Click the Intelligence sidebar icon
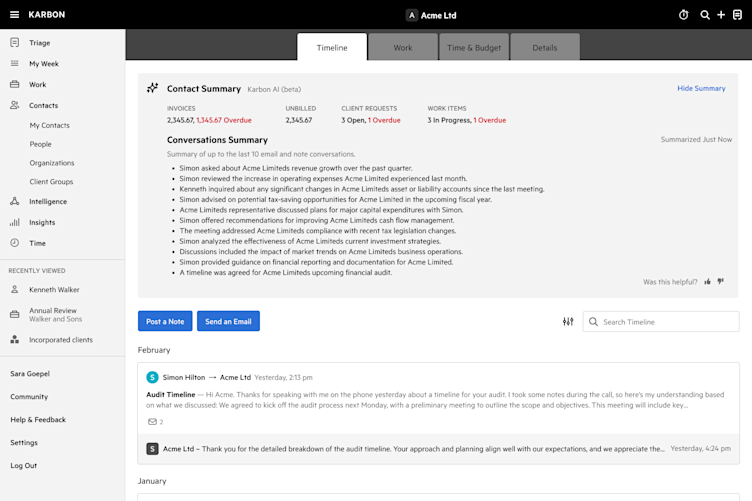This screenshot has height=501, width=752. 15,201
